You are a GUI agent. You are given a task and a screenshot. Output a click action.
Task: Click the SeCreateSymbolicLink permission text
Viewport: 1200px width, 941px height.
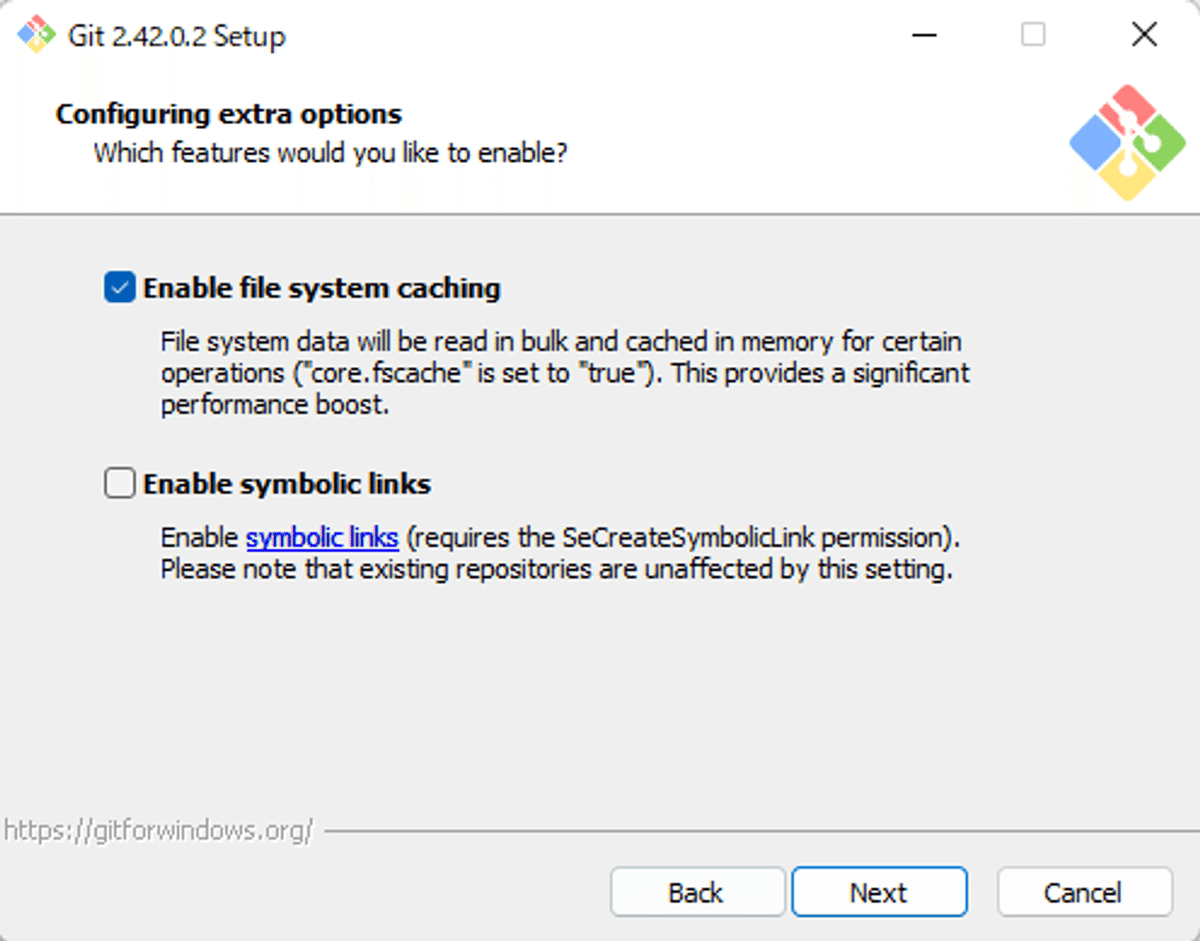click(683, 538)
